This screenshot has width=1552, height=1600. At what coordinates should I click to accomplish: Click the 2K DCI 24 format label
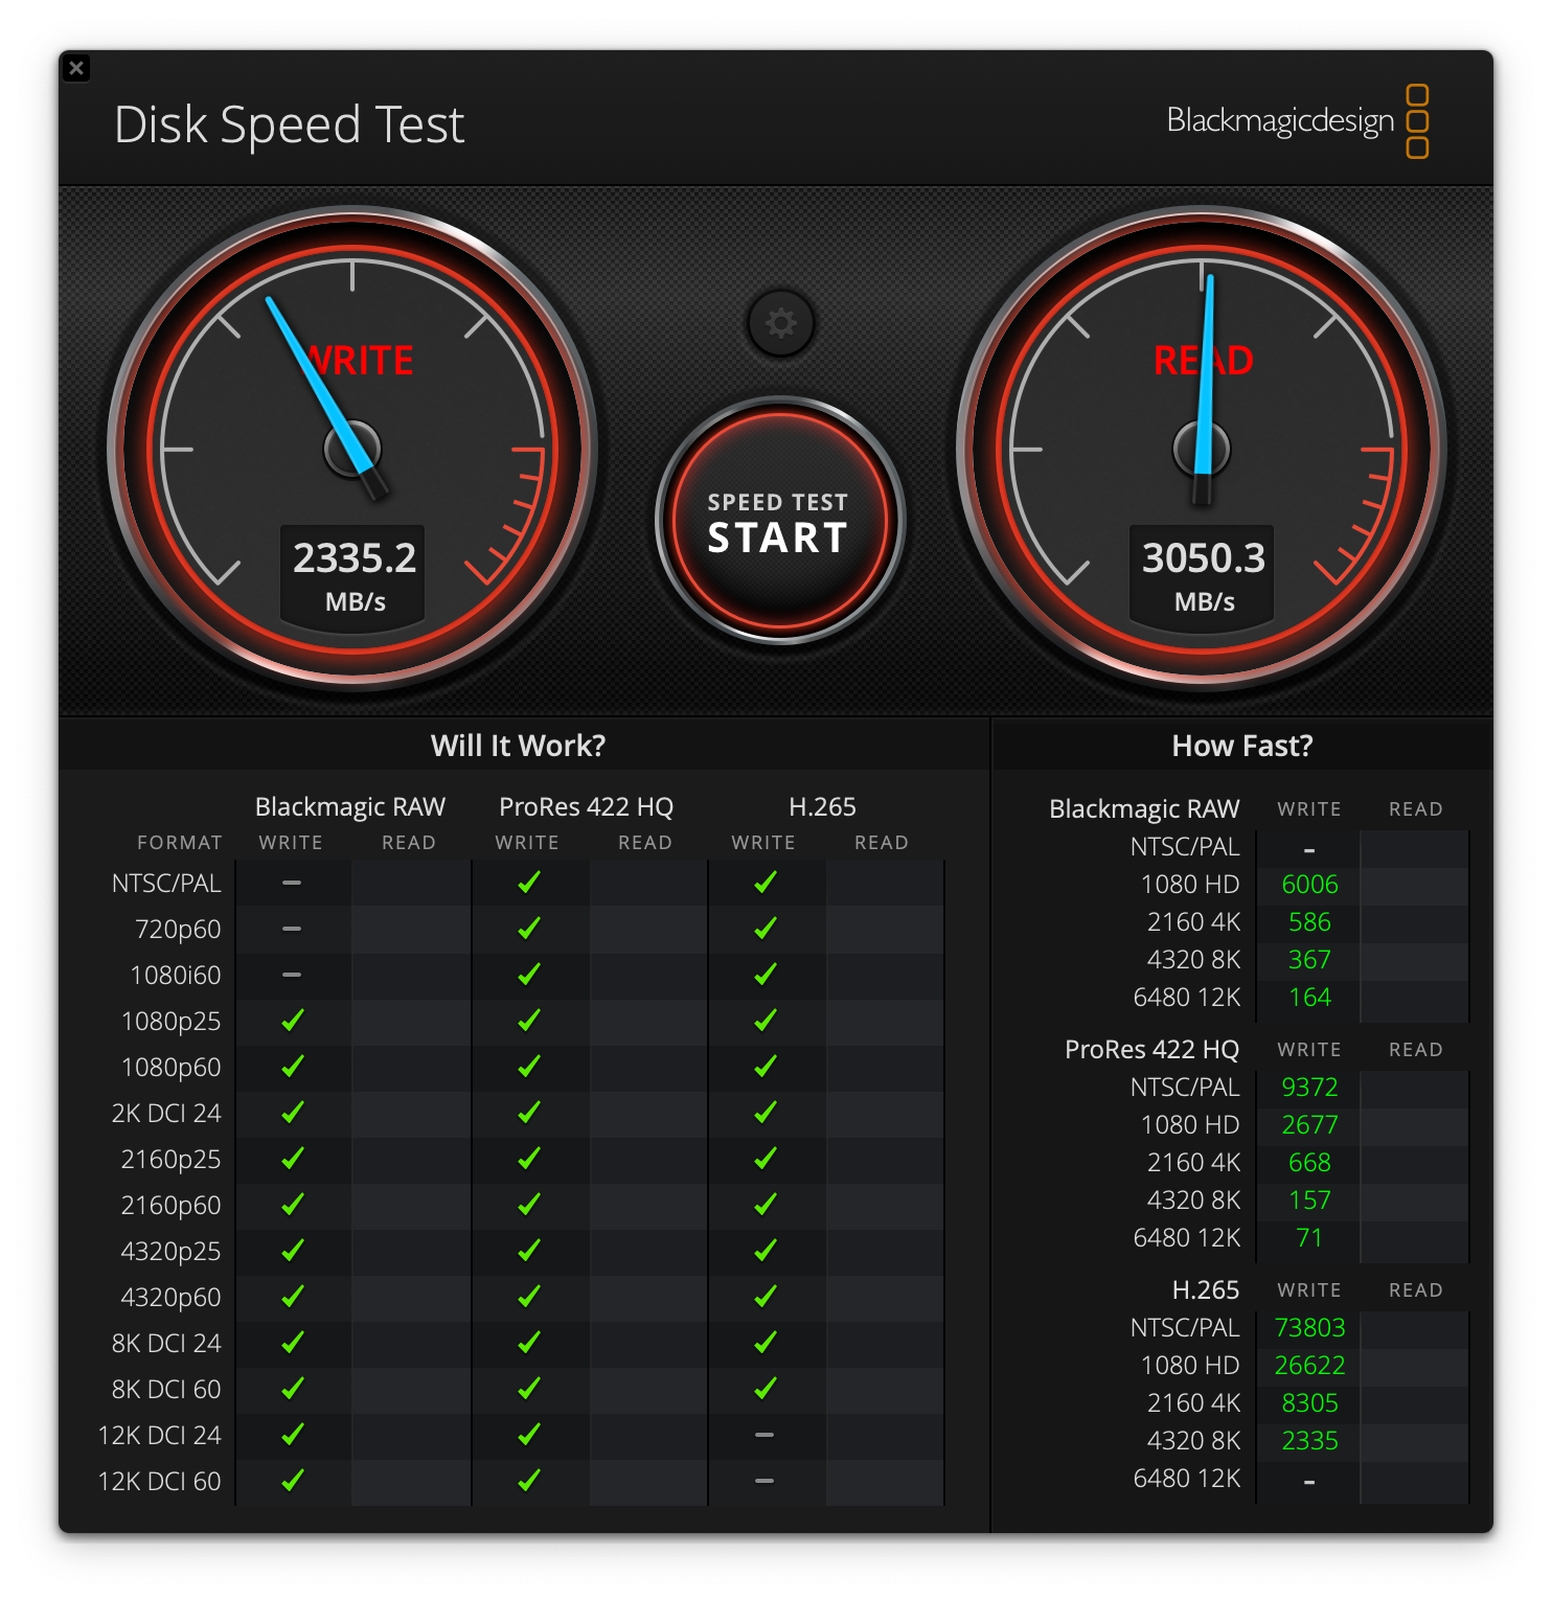tap(166, 1113)
